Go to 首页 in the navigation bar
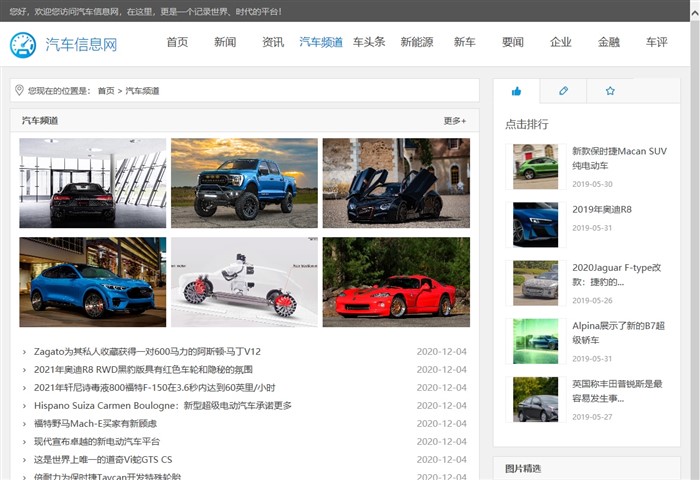The width and height of the screenshot is (700, 480). [177, 42]
